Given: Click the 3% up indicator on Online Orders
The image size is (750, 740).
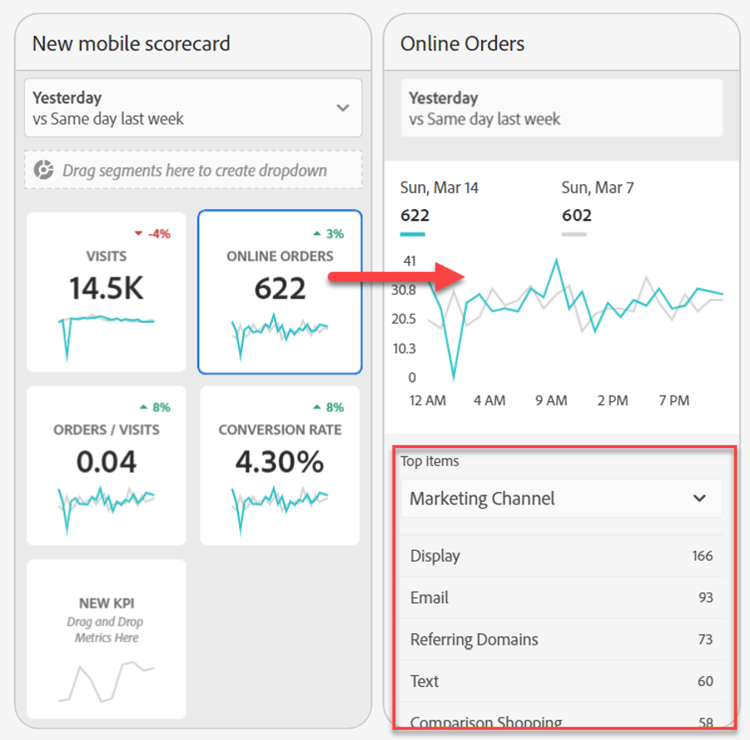Looking at the screenshot, I should tap(329, 234).
